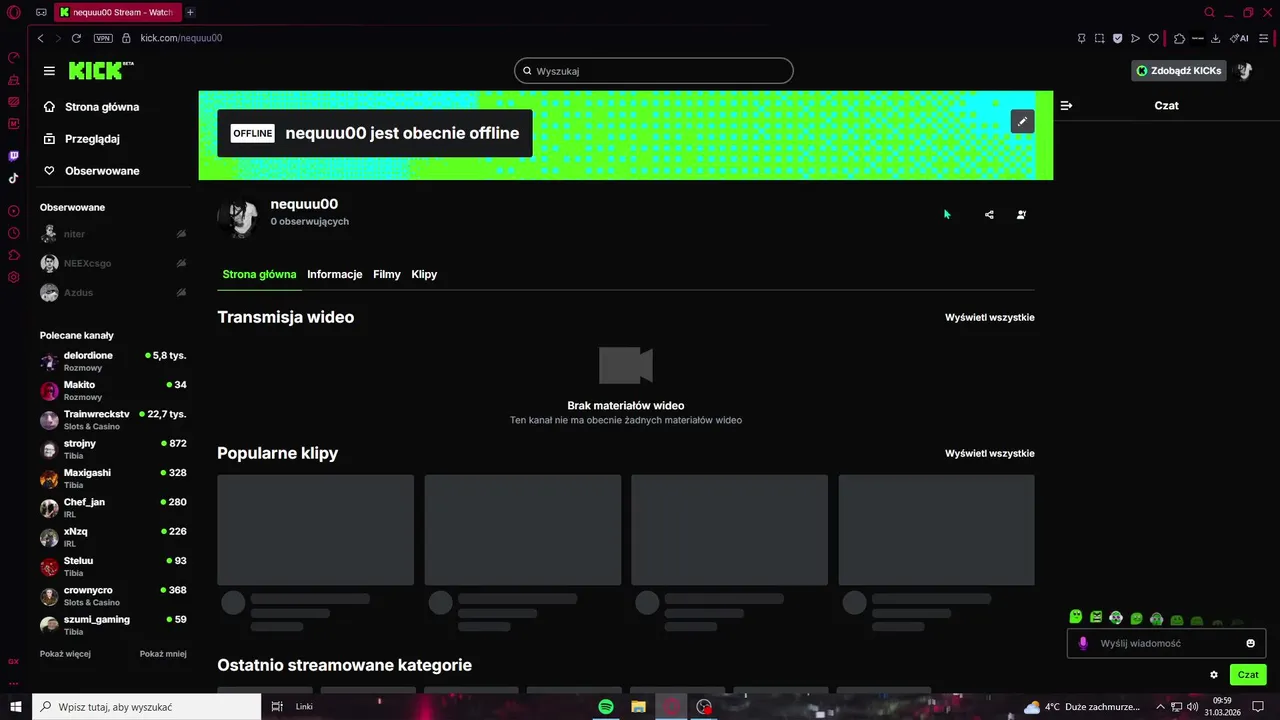Open chat settings gear

[x=1214, y=675]
